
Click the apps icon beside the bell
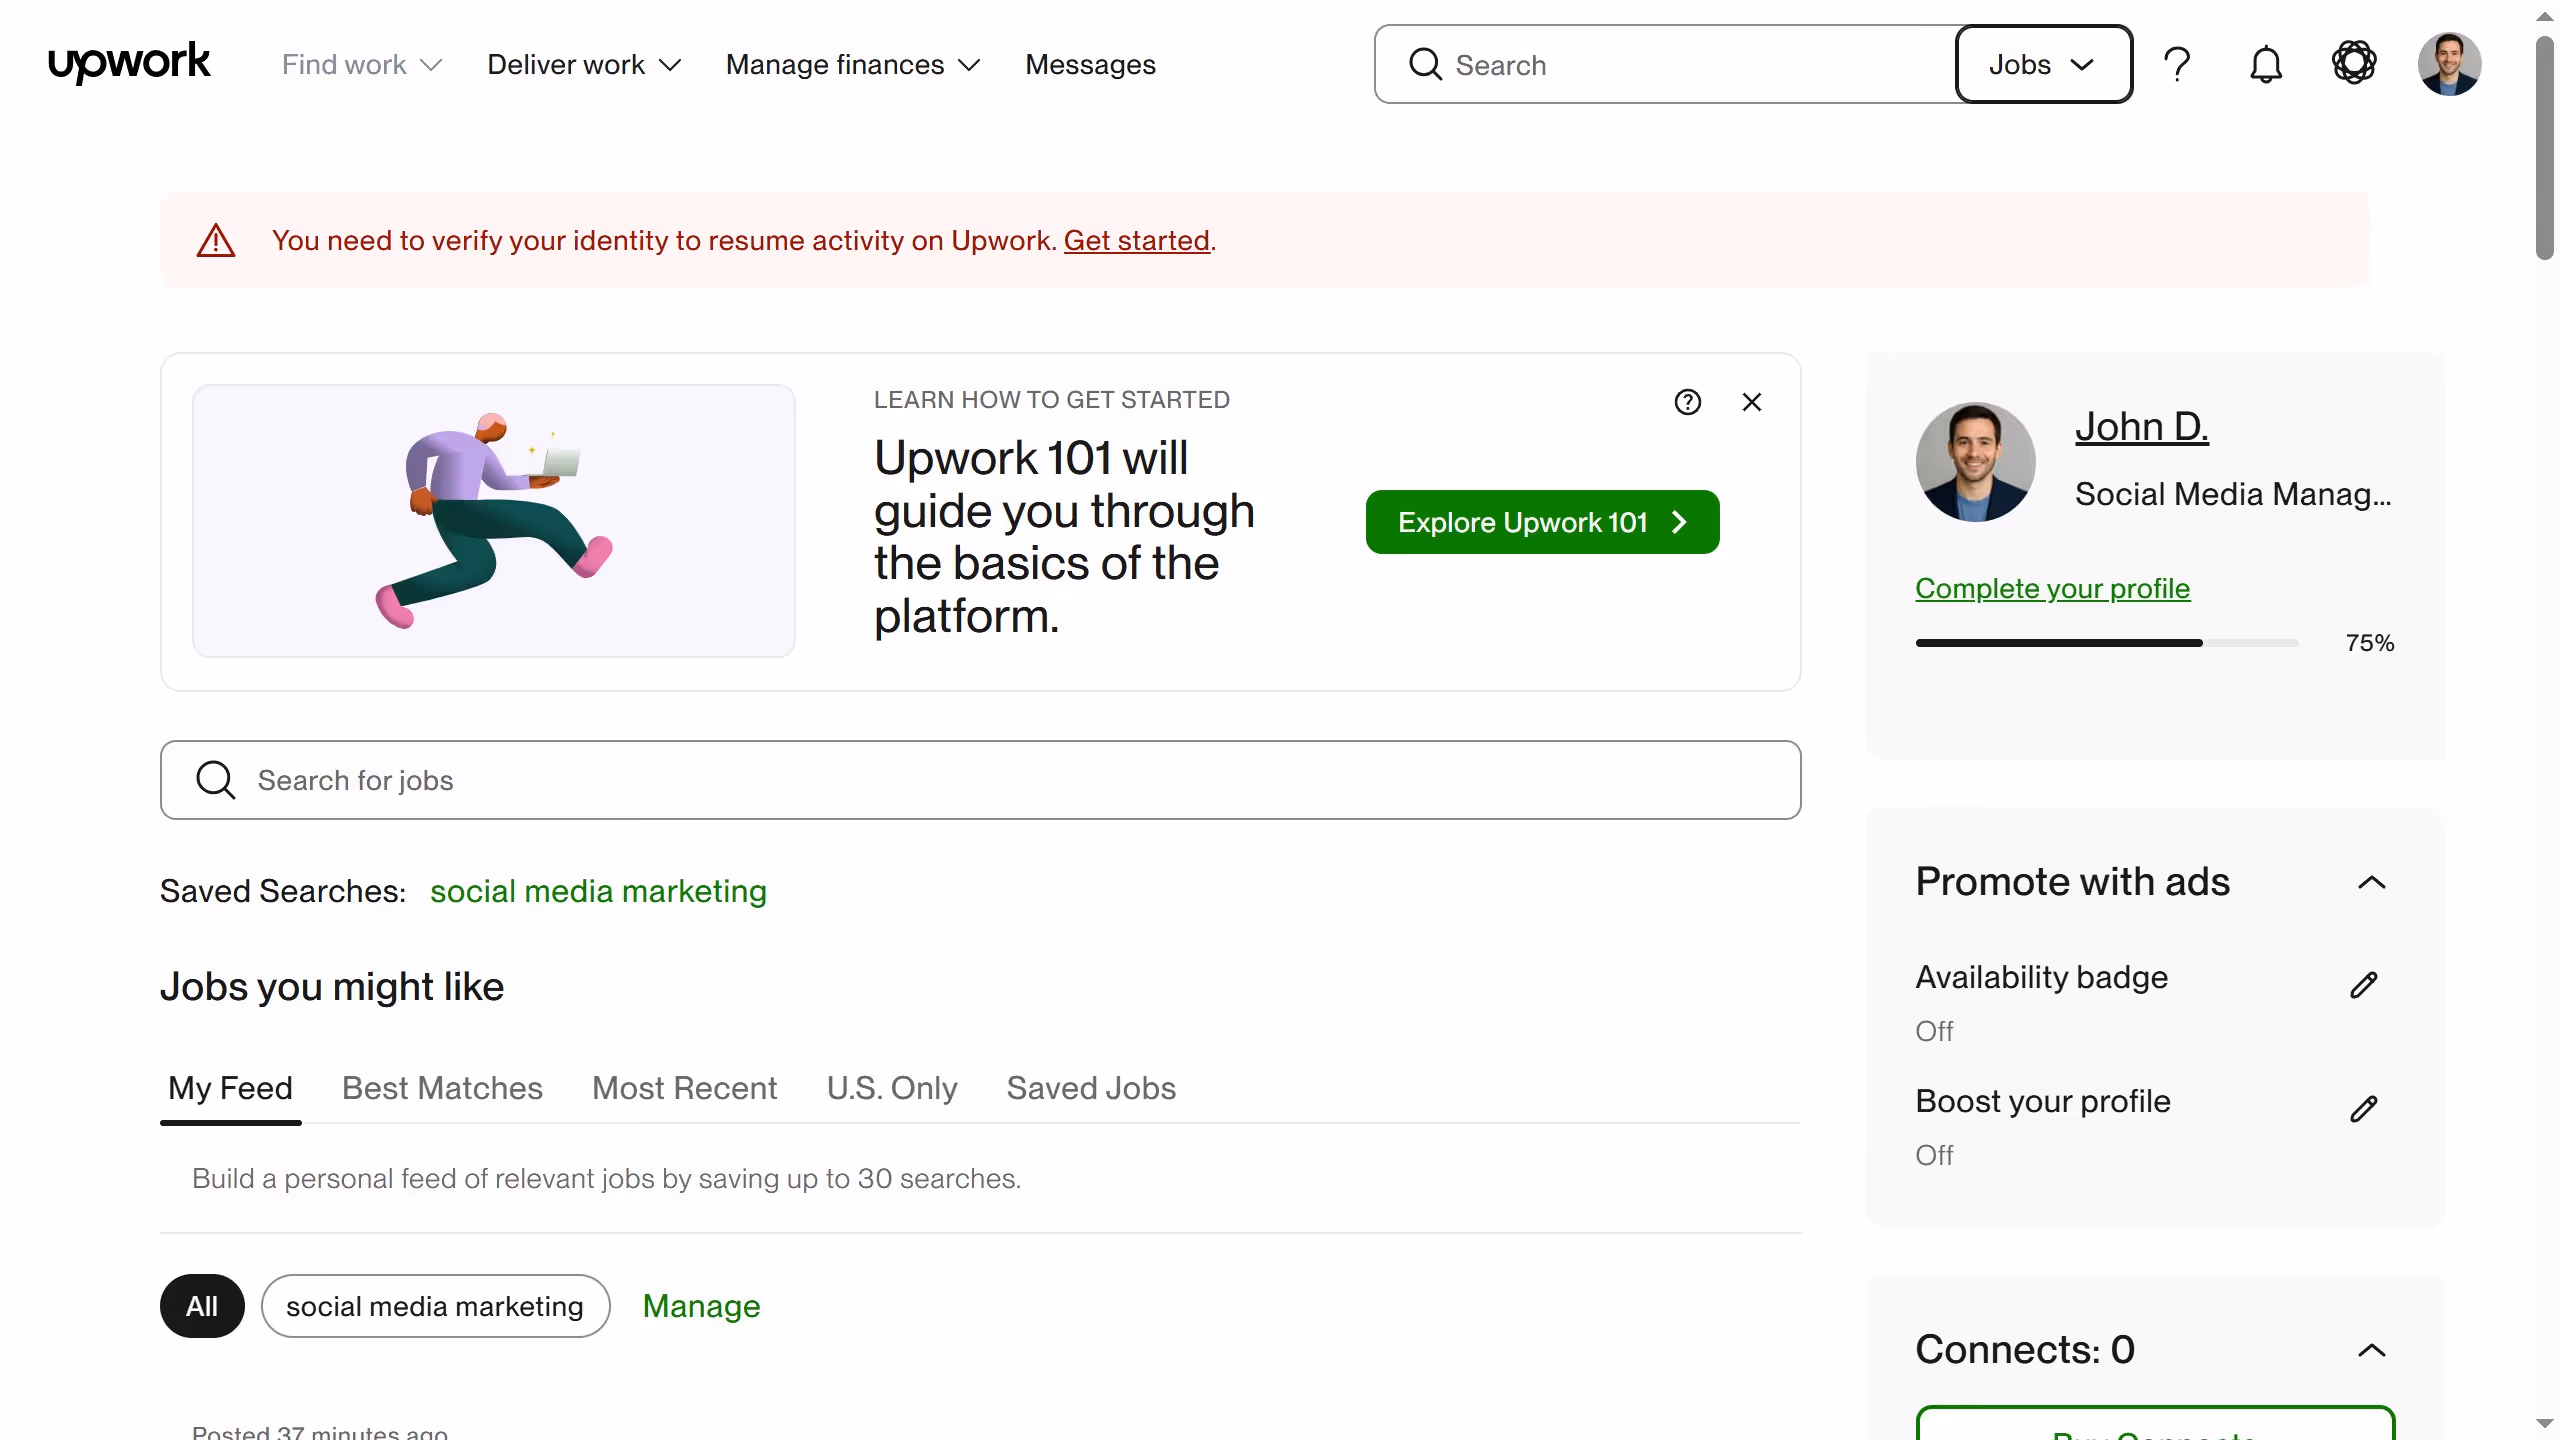click(x=2355, y=62)
